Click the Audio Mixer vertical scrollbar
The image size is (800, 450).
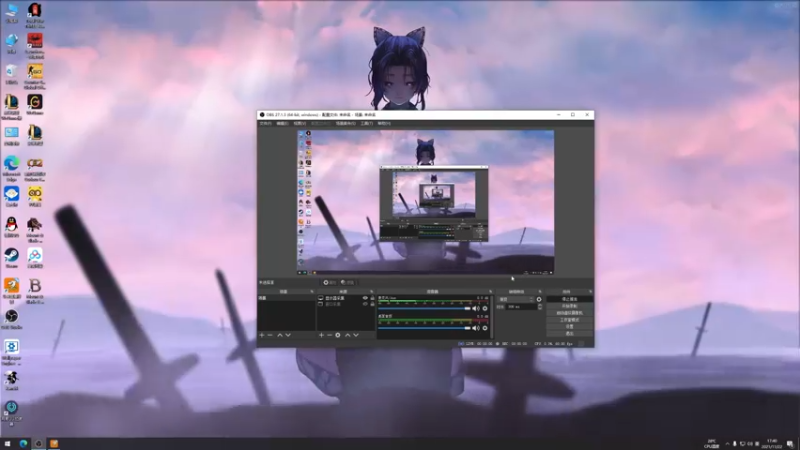[492, 317]
